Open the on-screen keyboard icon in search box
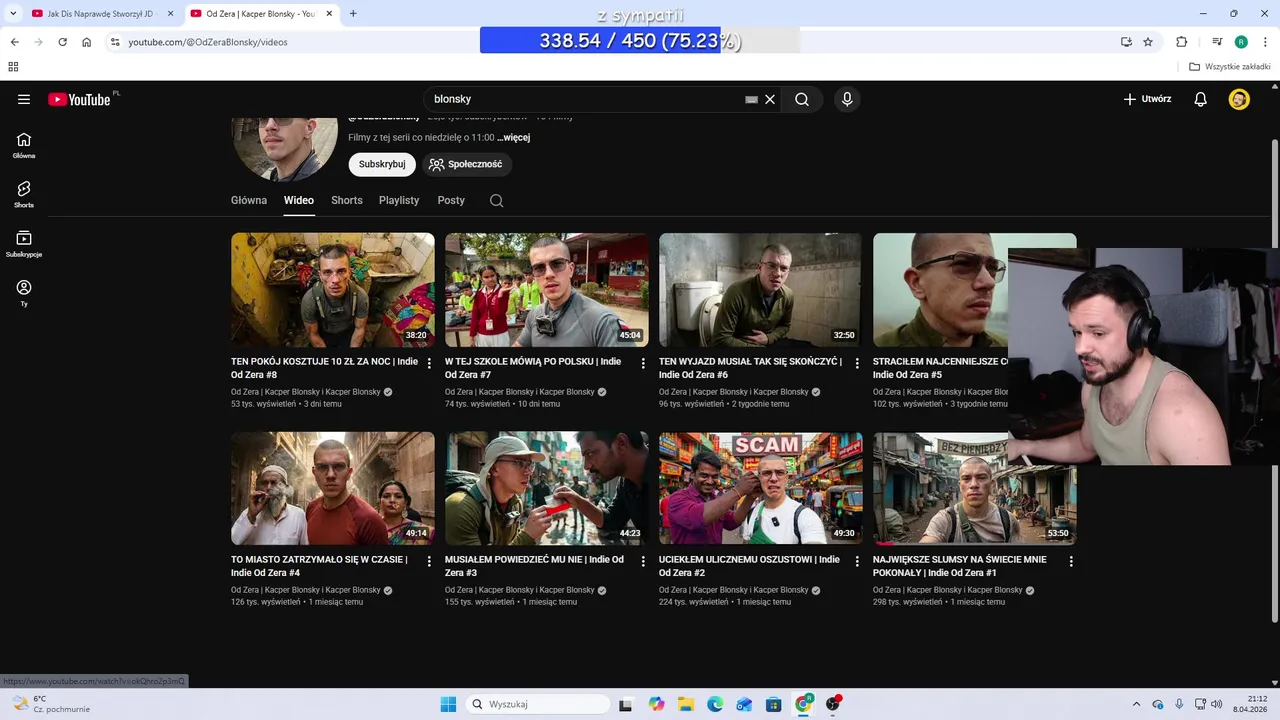 click(751, 99)
